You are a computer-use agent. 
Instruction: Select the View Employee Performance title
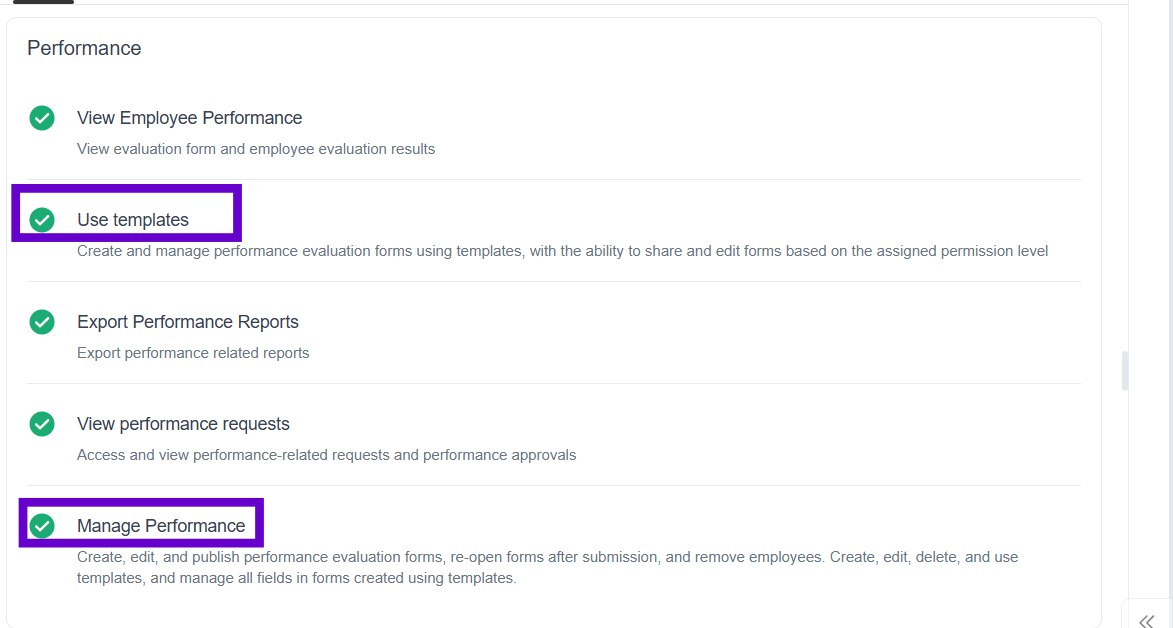coord(189,118)
